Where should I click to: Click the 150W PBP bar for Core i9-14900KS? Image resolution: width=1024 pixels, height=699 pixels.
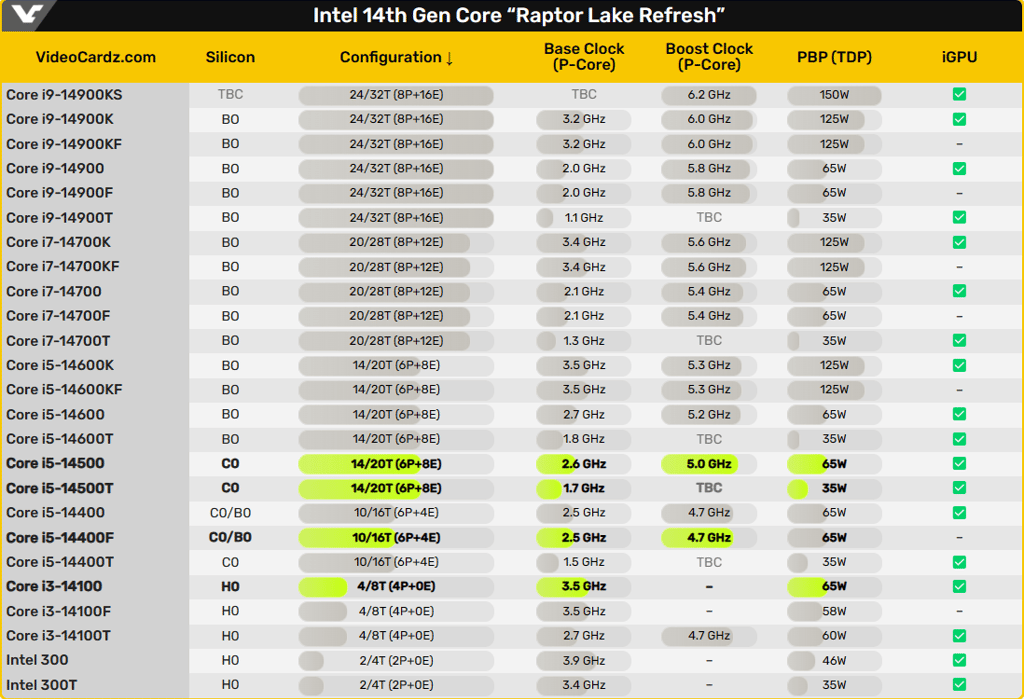point(834,95)
